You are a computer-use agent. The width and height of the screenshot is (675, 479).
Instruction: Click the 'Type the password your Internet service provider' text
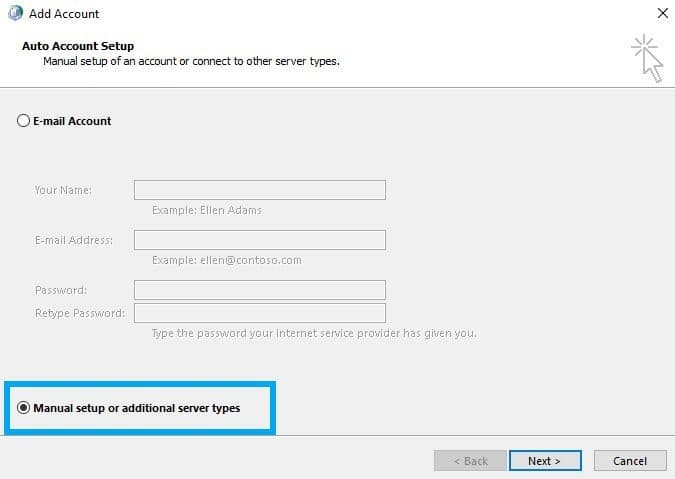tap(314, 333)
